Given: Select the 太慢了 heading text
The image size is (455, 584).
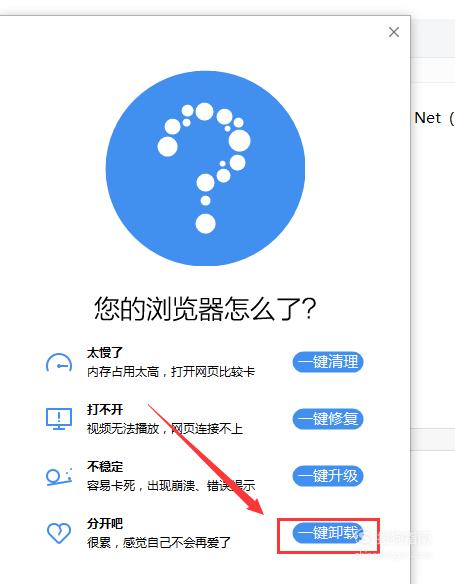Looking at the screenshot, I should pos(105,352).
